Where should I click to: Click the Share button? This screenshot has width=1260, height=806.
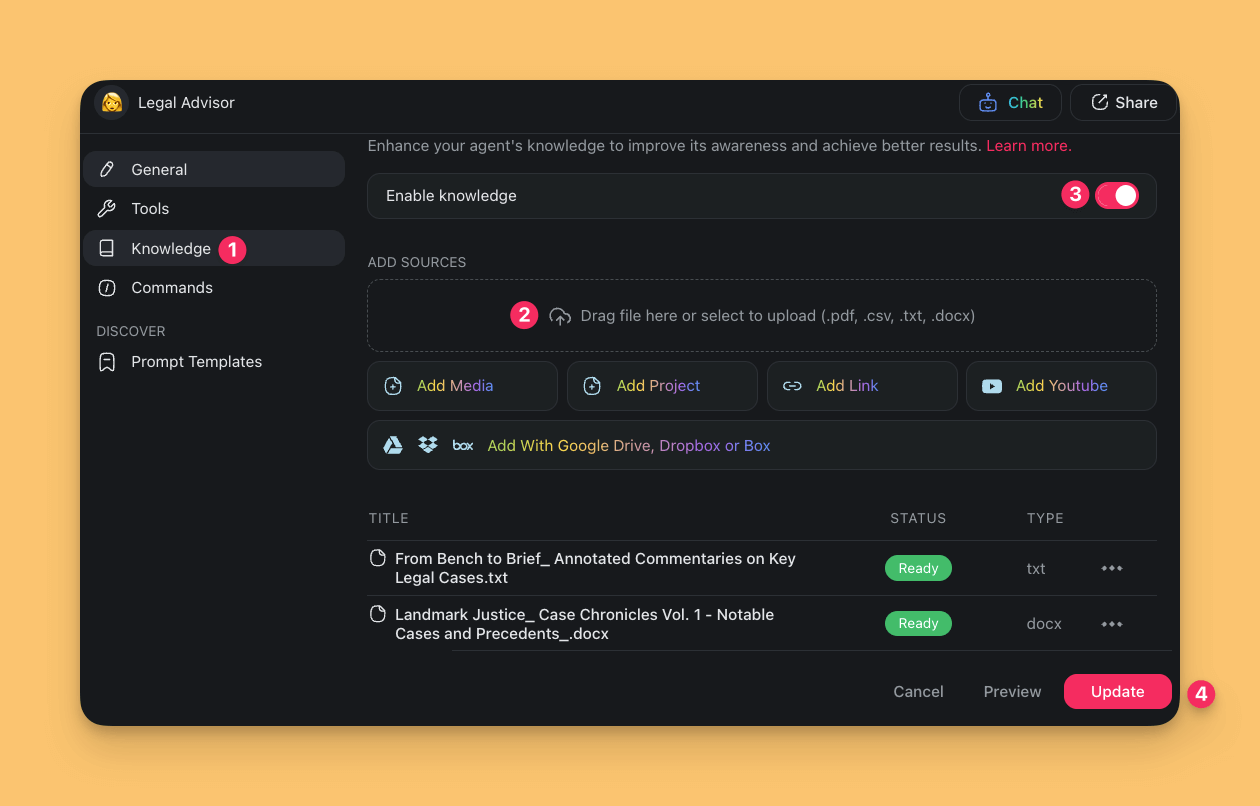(x=1123, y=102)
